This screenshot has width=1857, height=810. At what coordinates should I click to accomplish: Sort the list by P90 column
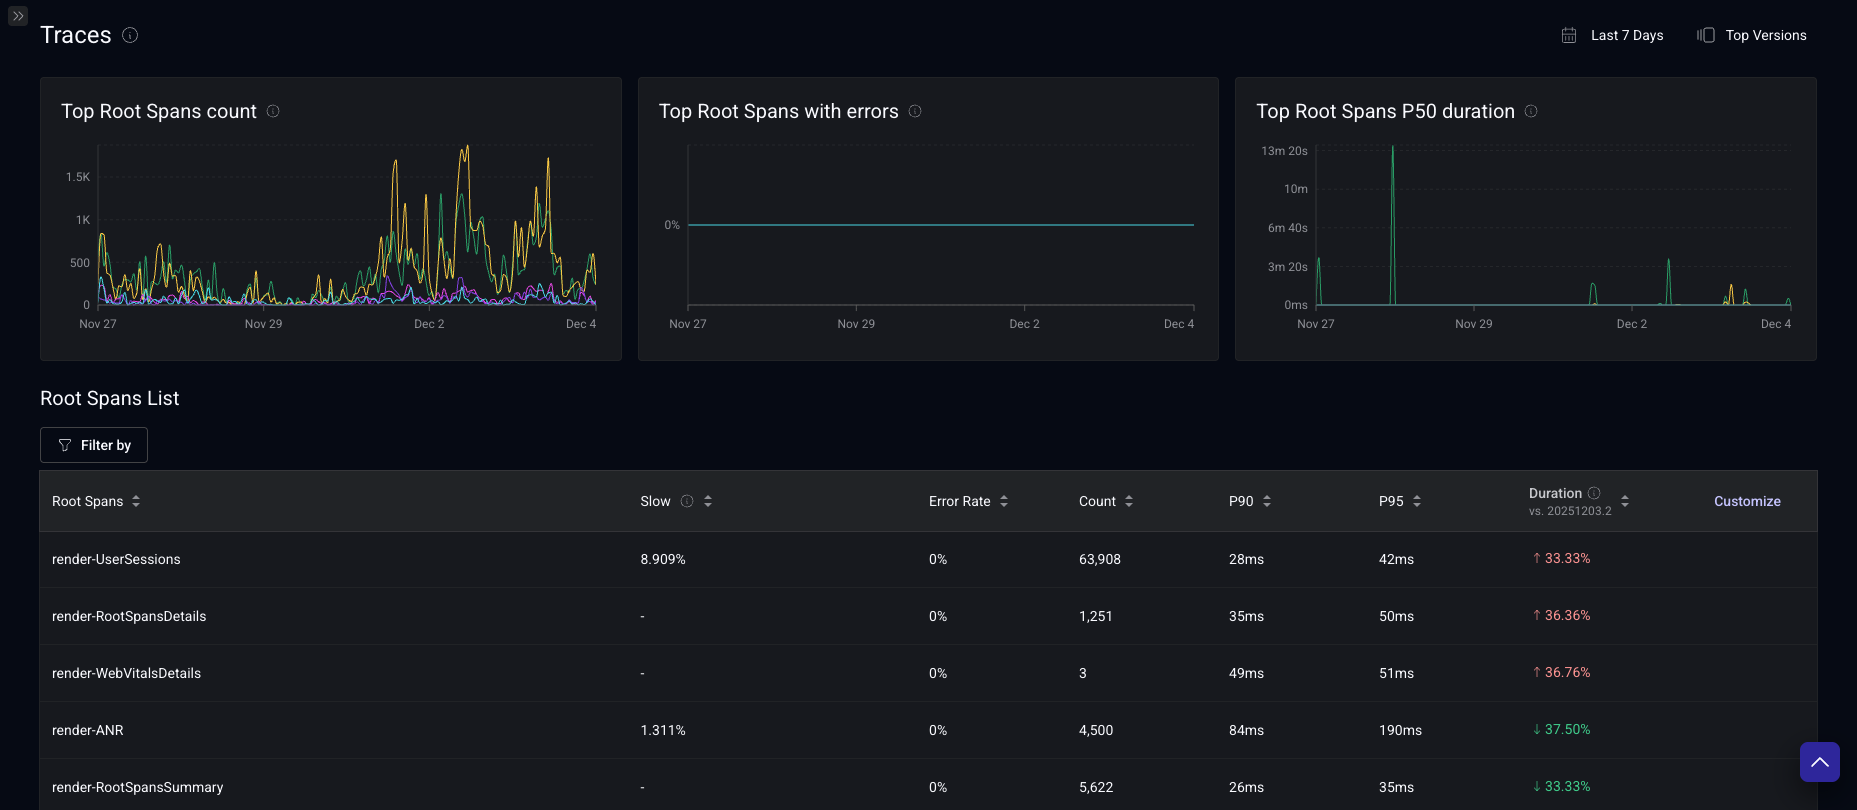click(1267, 501)
